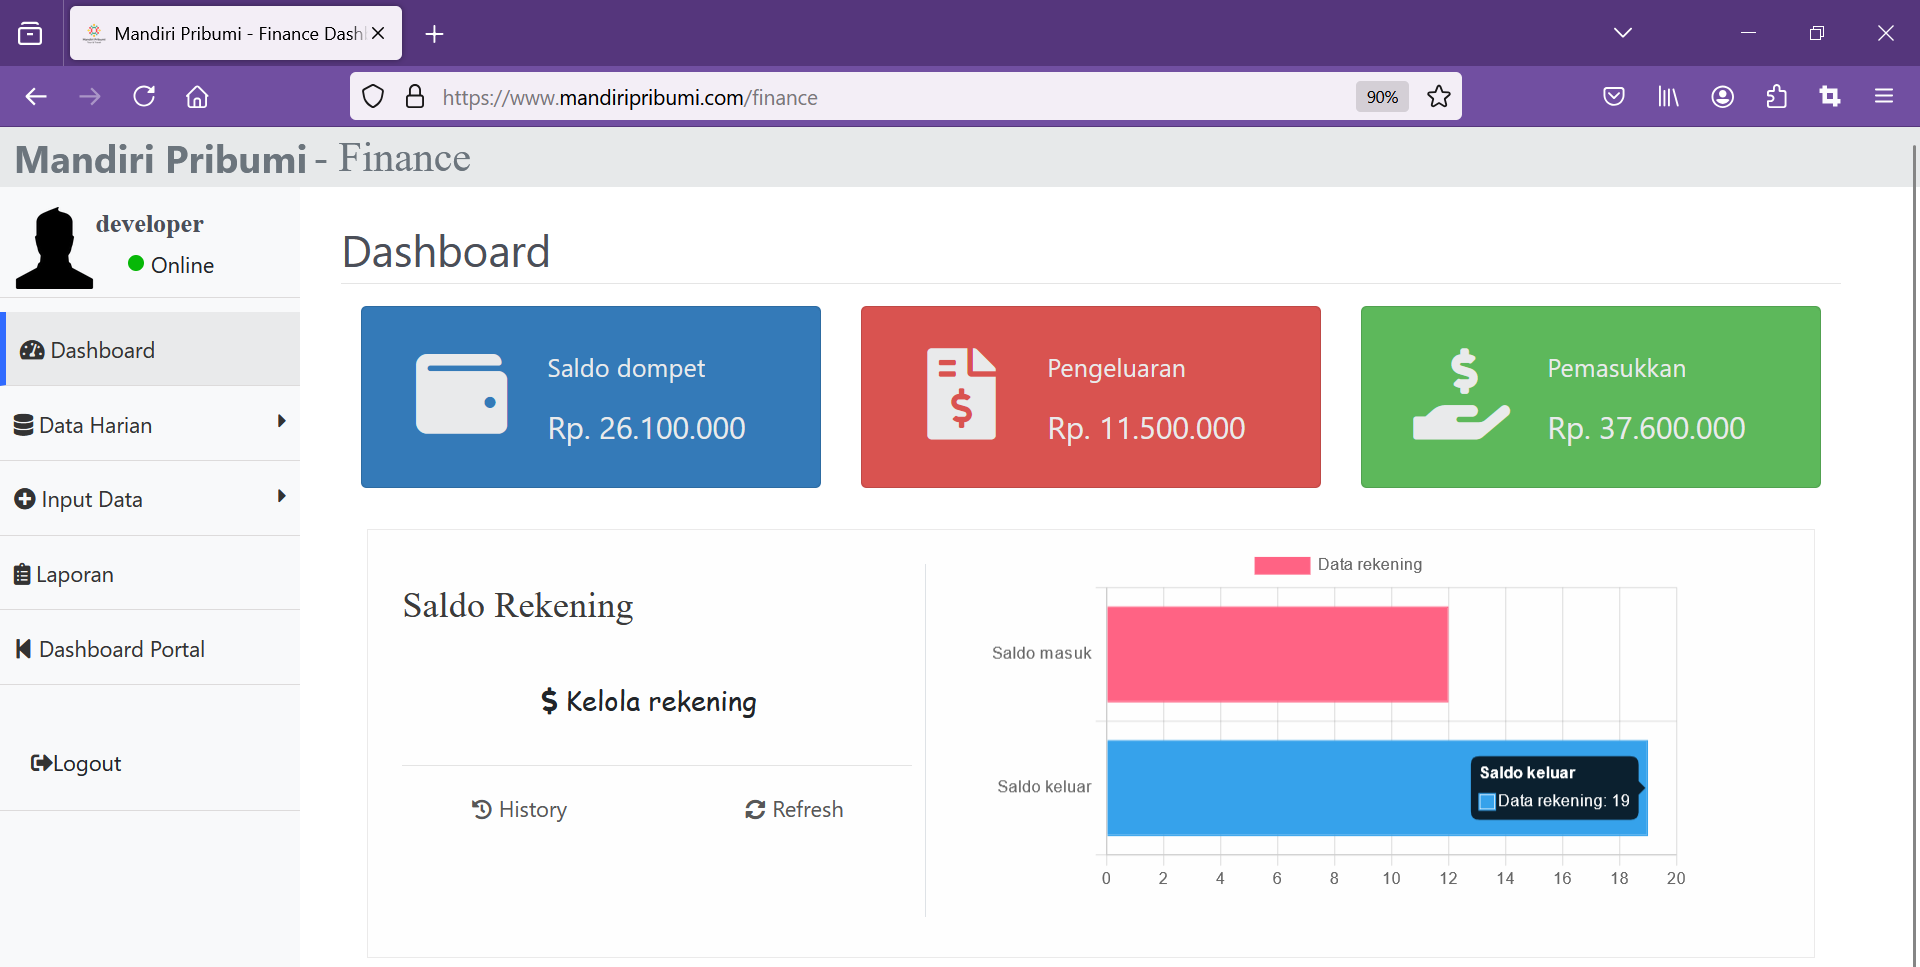This screenshot has height=967, width=1920.
Task: Open the Firefox extensions puzzle icon
Action: (x=1776, y=97)
